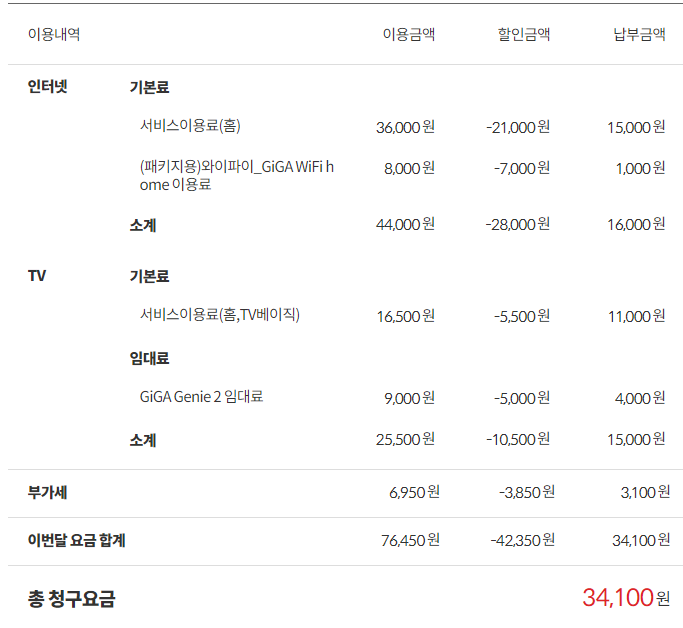Click the 이번달 요금 합계 label

click(x=77, y=540)
